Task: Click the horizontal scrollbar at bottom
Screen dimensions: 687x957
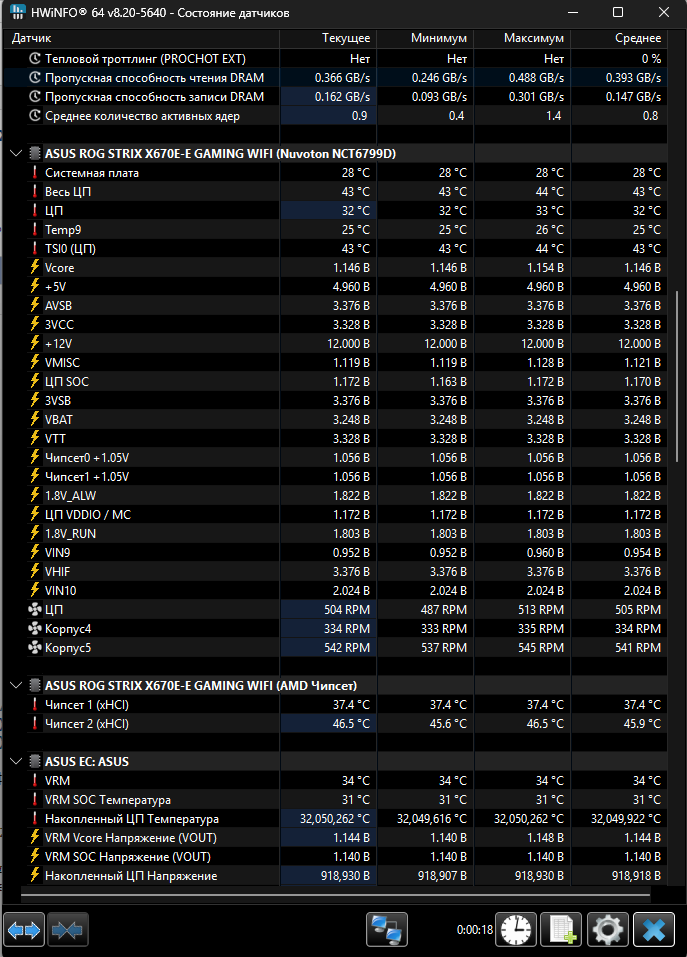Action: pos(336,895)
